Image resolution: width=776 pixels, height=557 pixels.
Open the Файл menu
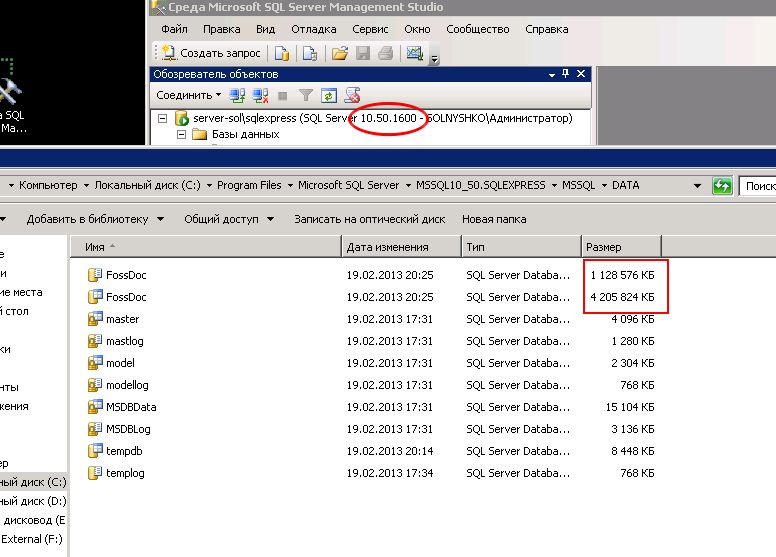tap(174, 29)
